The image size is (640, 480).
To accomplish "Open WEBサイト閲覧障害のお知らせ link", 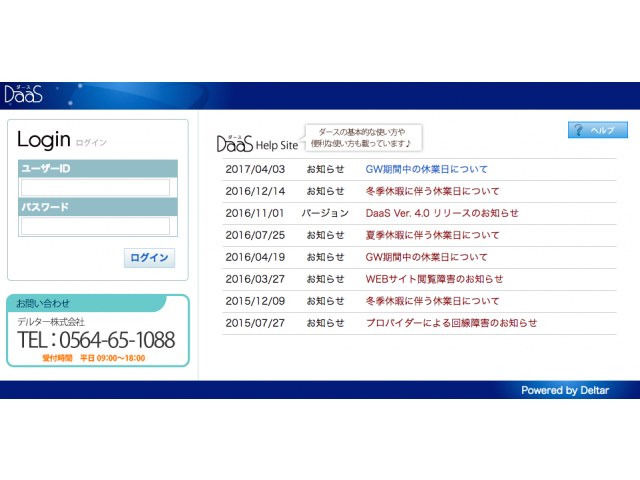I will click(x=435, y=279).
